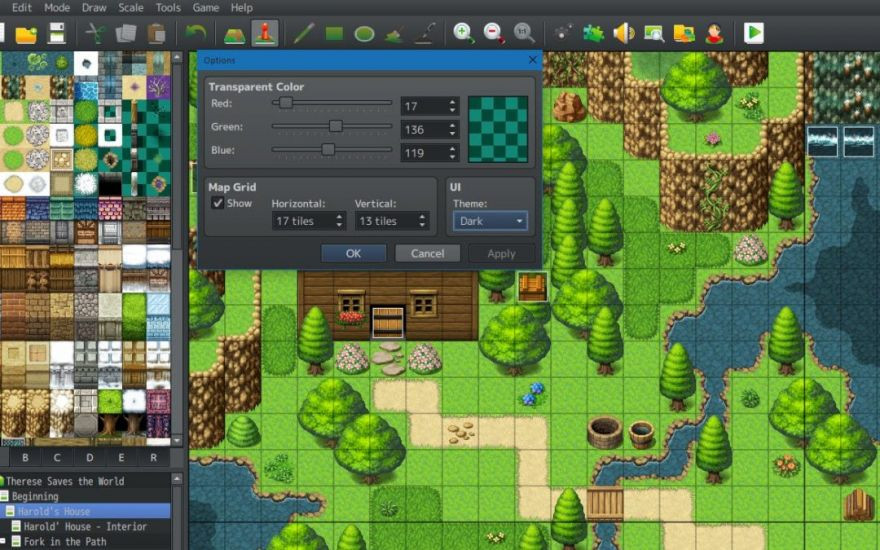Open the Theme dropdown showing Dark
Viewport: 880px width, 550px height.
click(490, 221)
